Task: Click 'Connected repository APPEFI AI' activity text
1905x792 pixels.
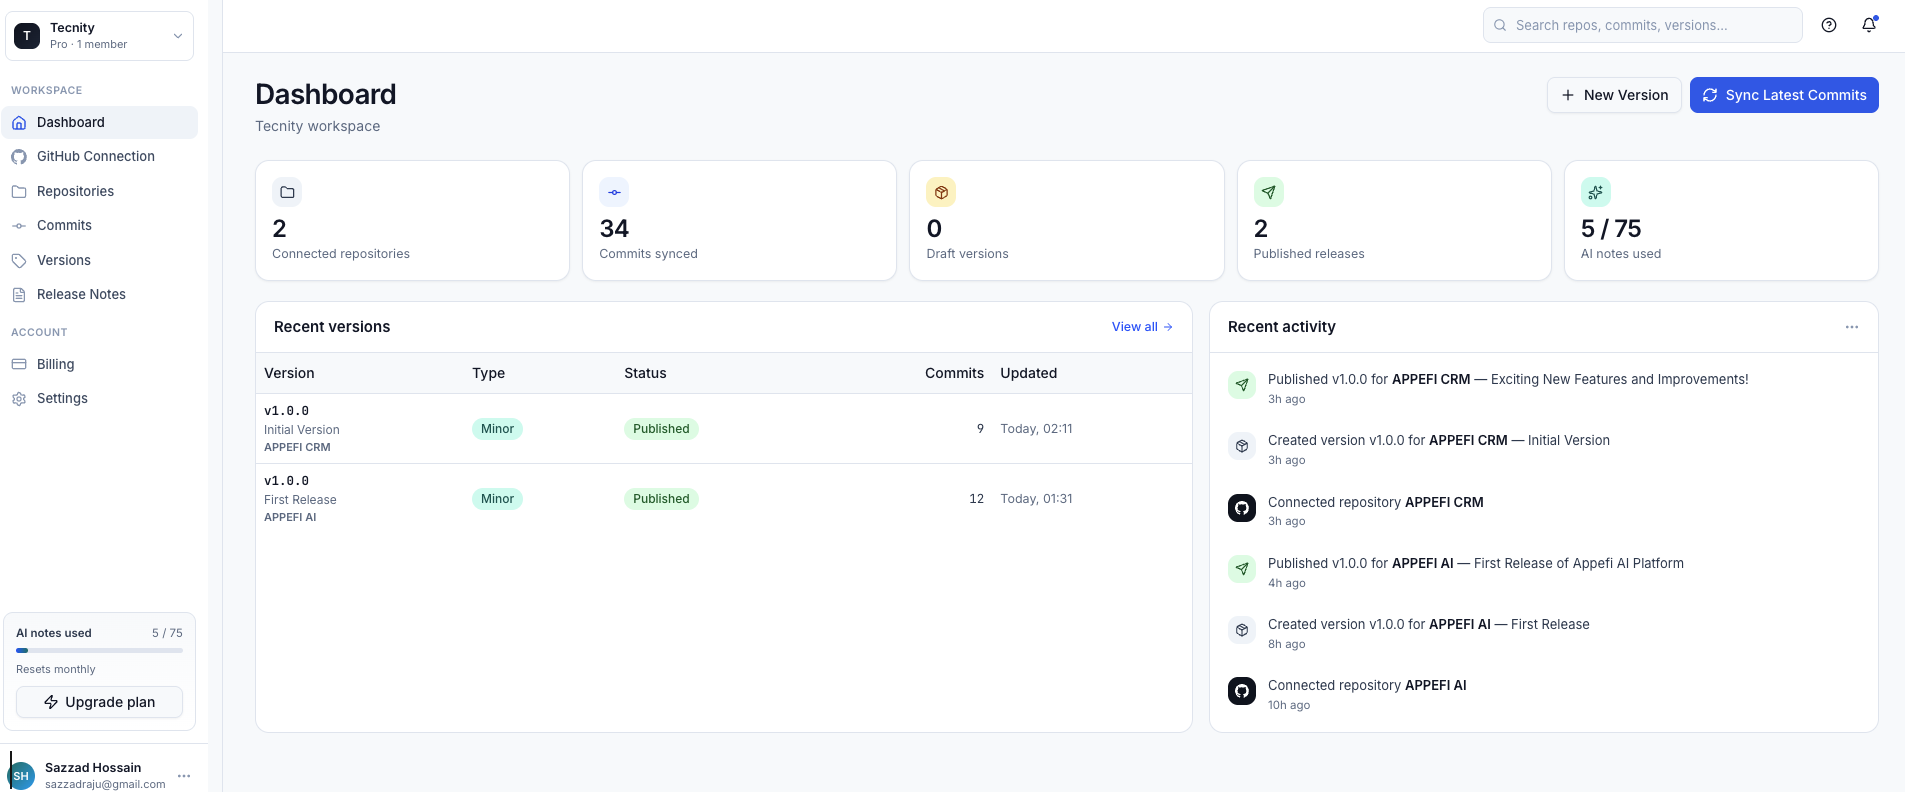Action: coord(1367,685)
